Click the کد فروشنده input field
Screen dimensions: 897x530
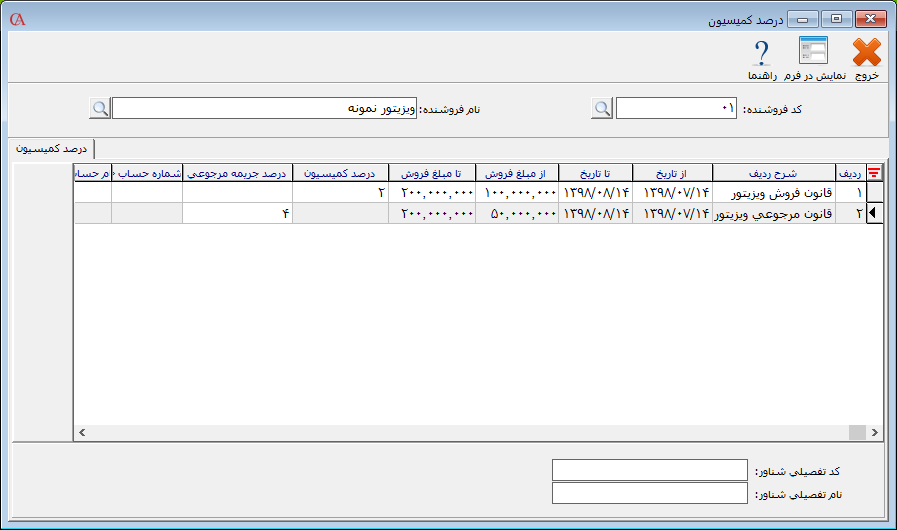pyautogui.click(x=677, y=108)
